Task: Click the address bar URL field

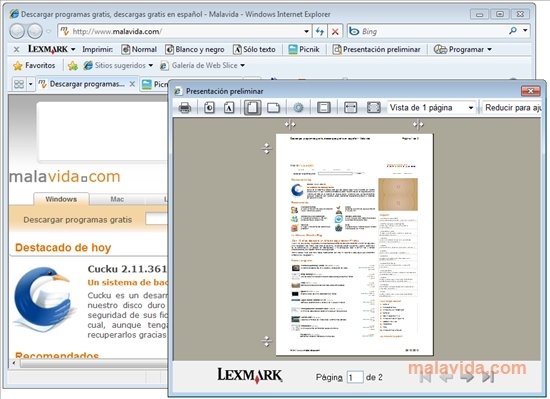Action: click(181, 32)
